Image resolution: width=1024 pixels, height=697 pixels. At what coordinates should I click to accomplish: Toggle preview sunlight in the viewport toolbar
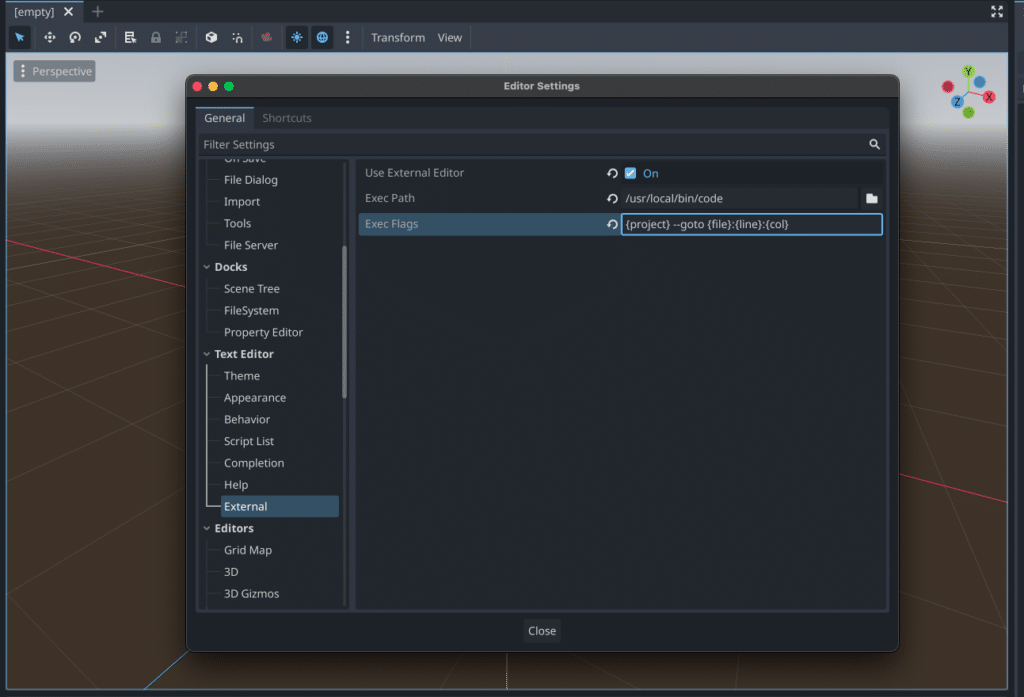pos(296,37)
